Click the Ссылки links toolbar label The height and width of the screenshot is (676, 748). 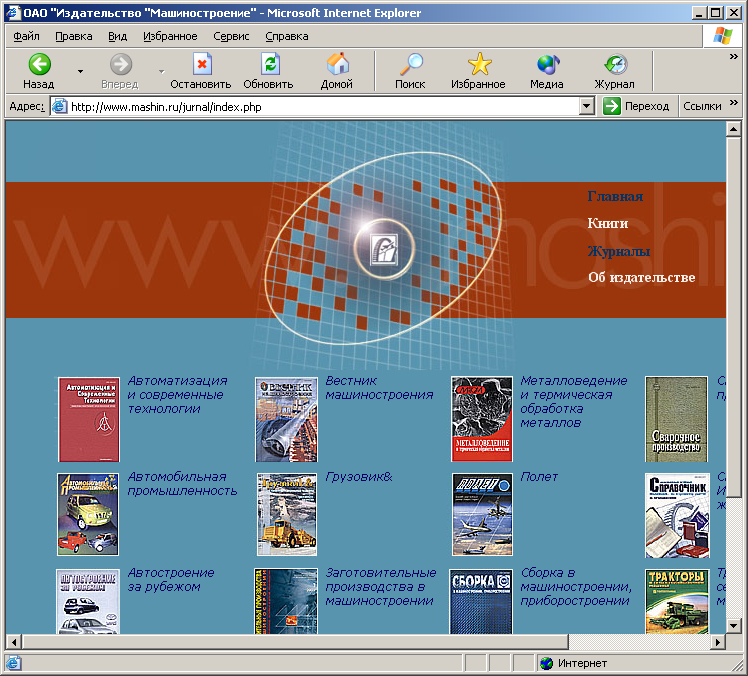tap(702, 106)
